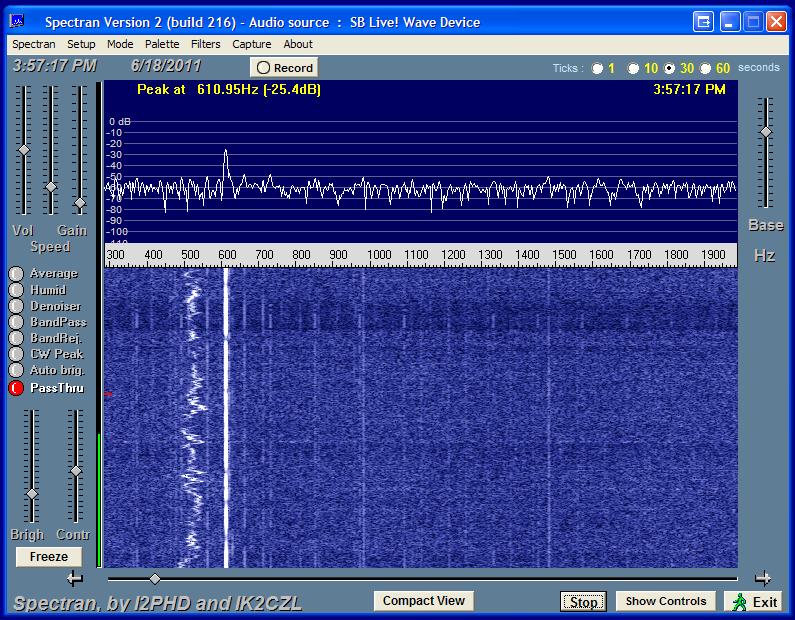795x620 pixels.
Task: Open the Spectran menu
Action: click(33, 44)
